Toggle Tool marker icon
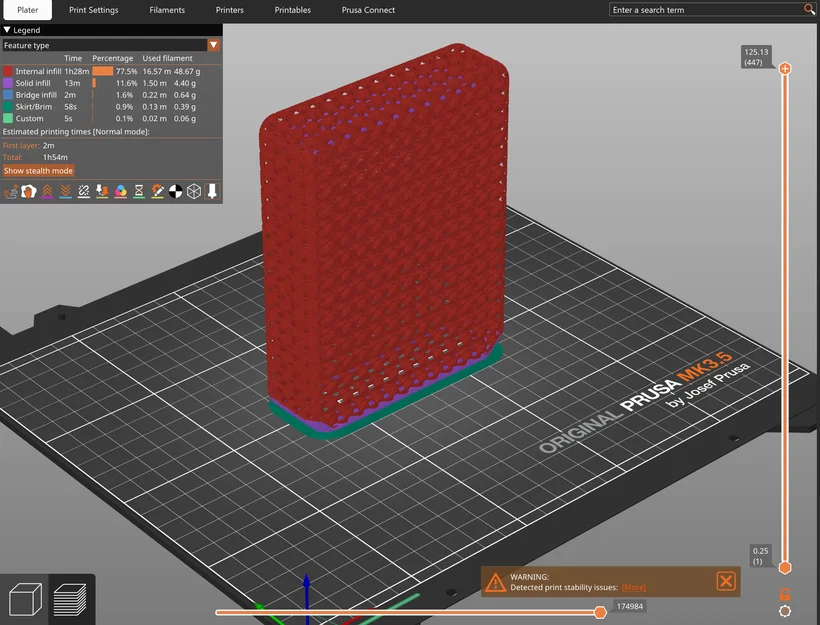The image size is (820, 625). click(212, 191)
